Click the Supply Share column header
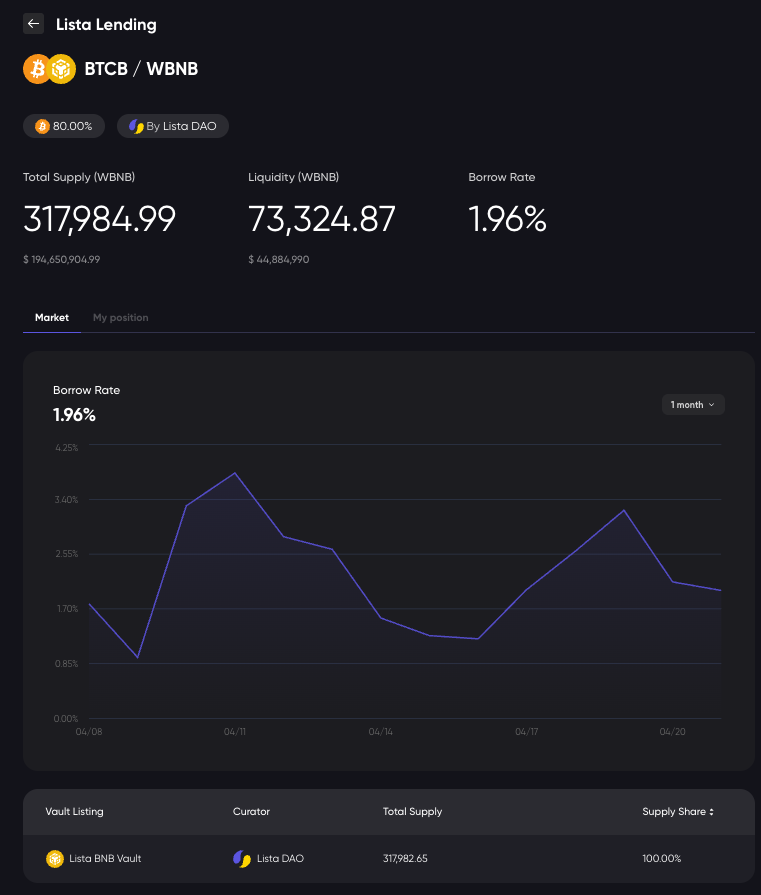Screen dimensions: 761x895 (674, 812)
